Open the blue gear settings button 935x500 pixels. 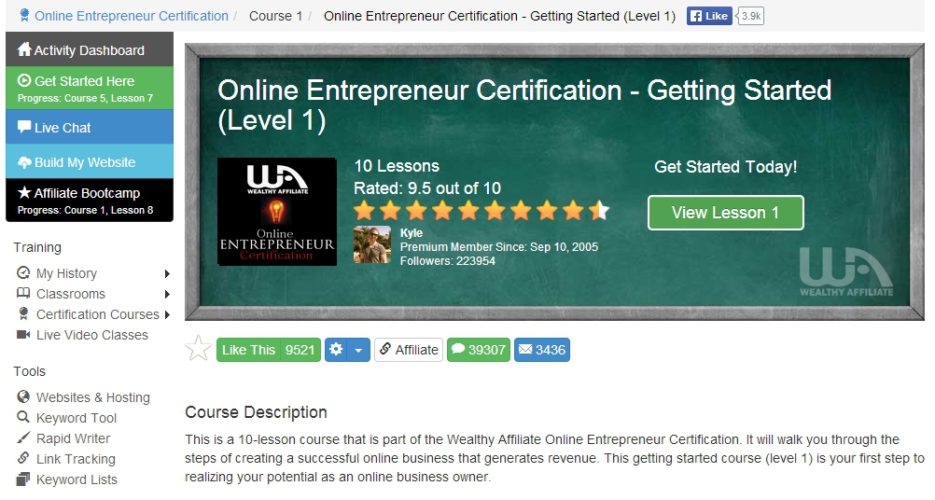pos(336,350)
